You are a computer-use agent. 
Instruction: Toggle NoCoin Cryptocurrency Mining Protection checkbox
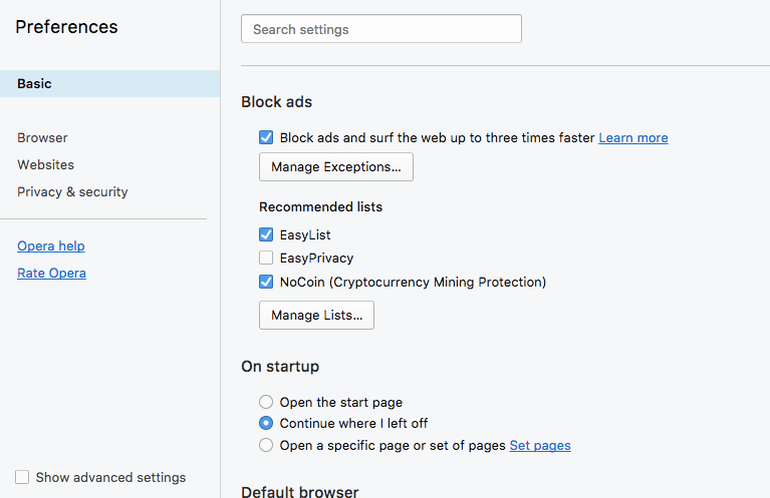[266, 282]
